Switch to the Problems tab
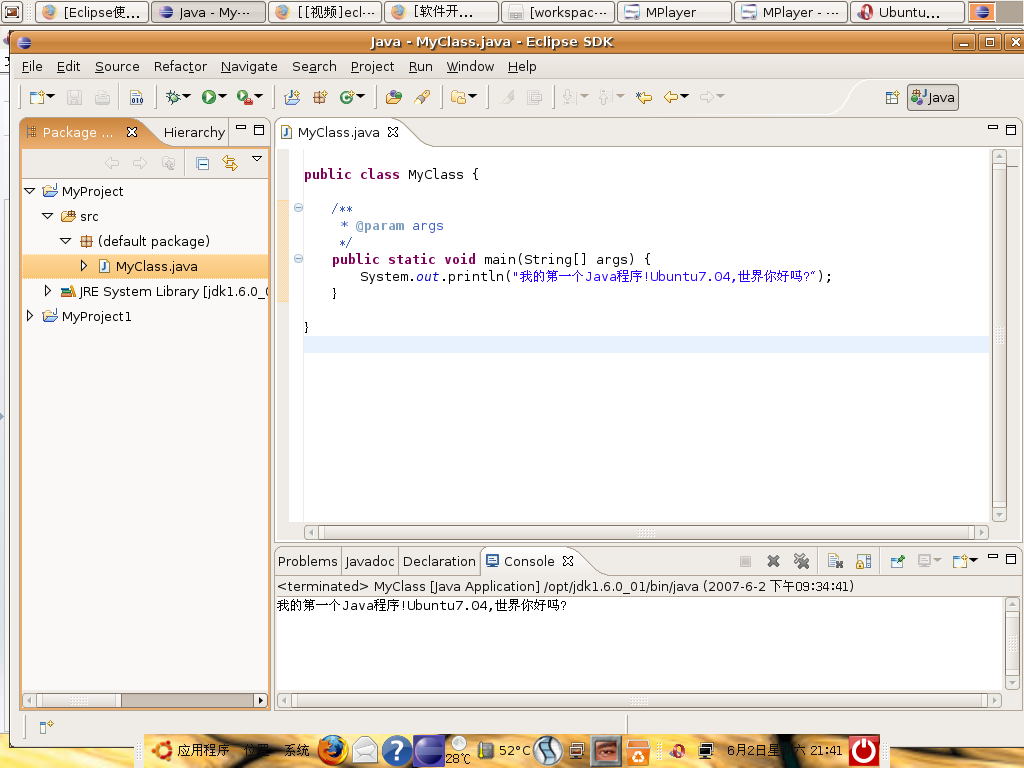Screen dimensions: 1024x768 coord(308,561)
